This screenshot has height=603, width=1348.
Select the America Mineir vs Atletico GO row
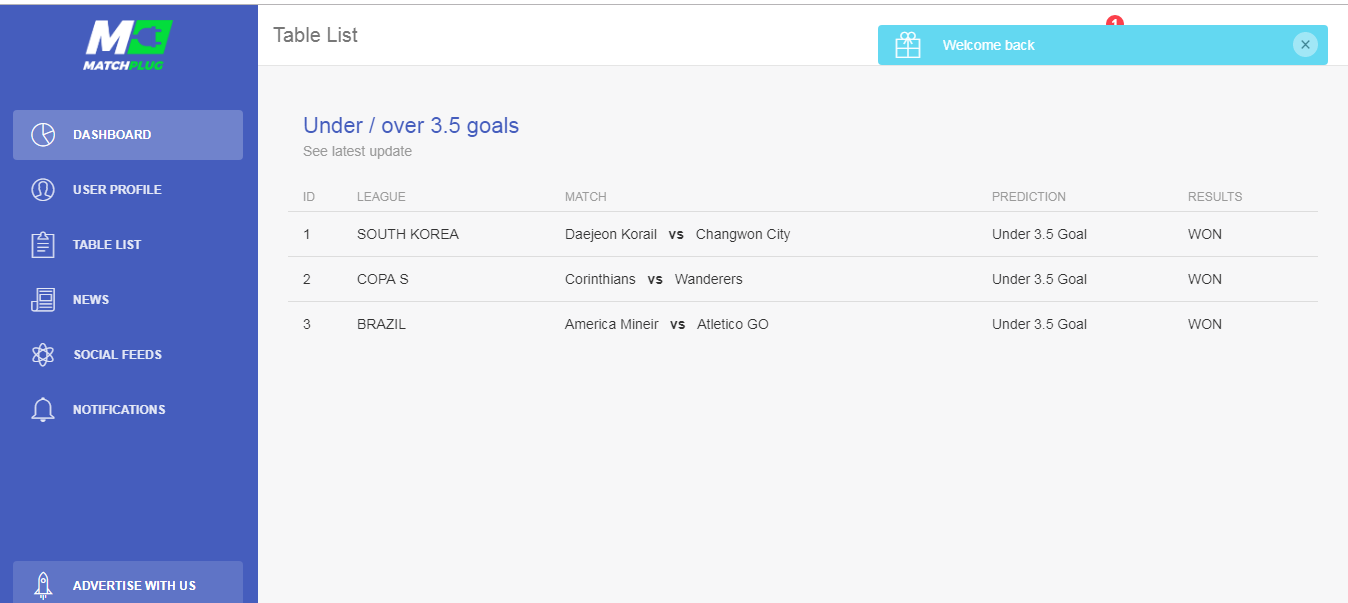click(x=666, y=325)
